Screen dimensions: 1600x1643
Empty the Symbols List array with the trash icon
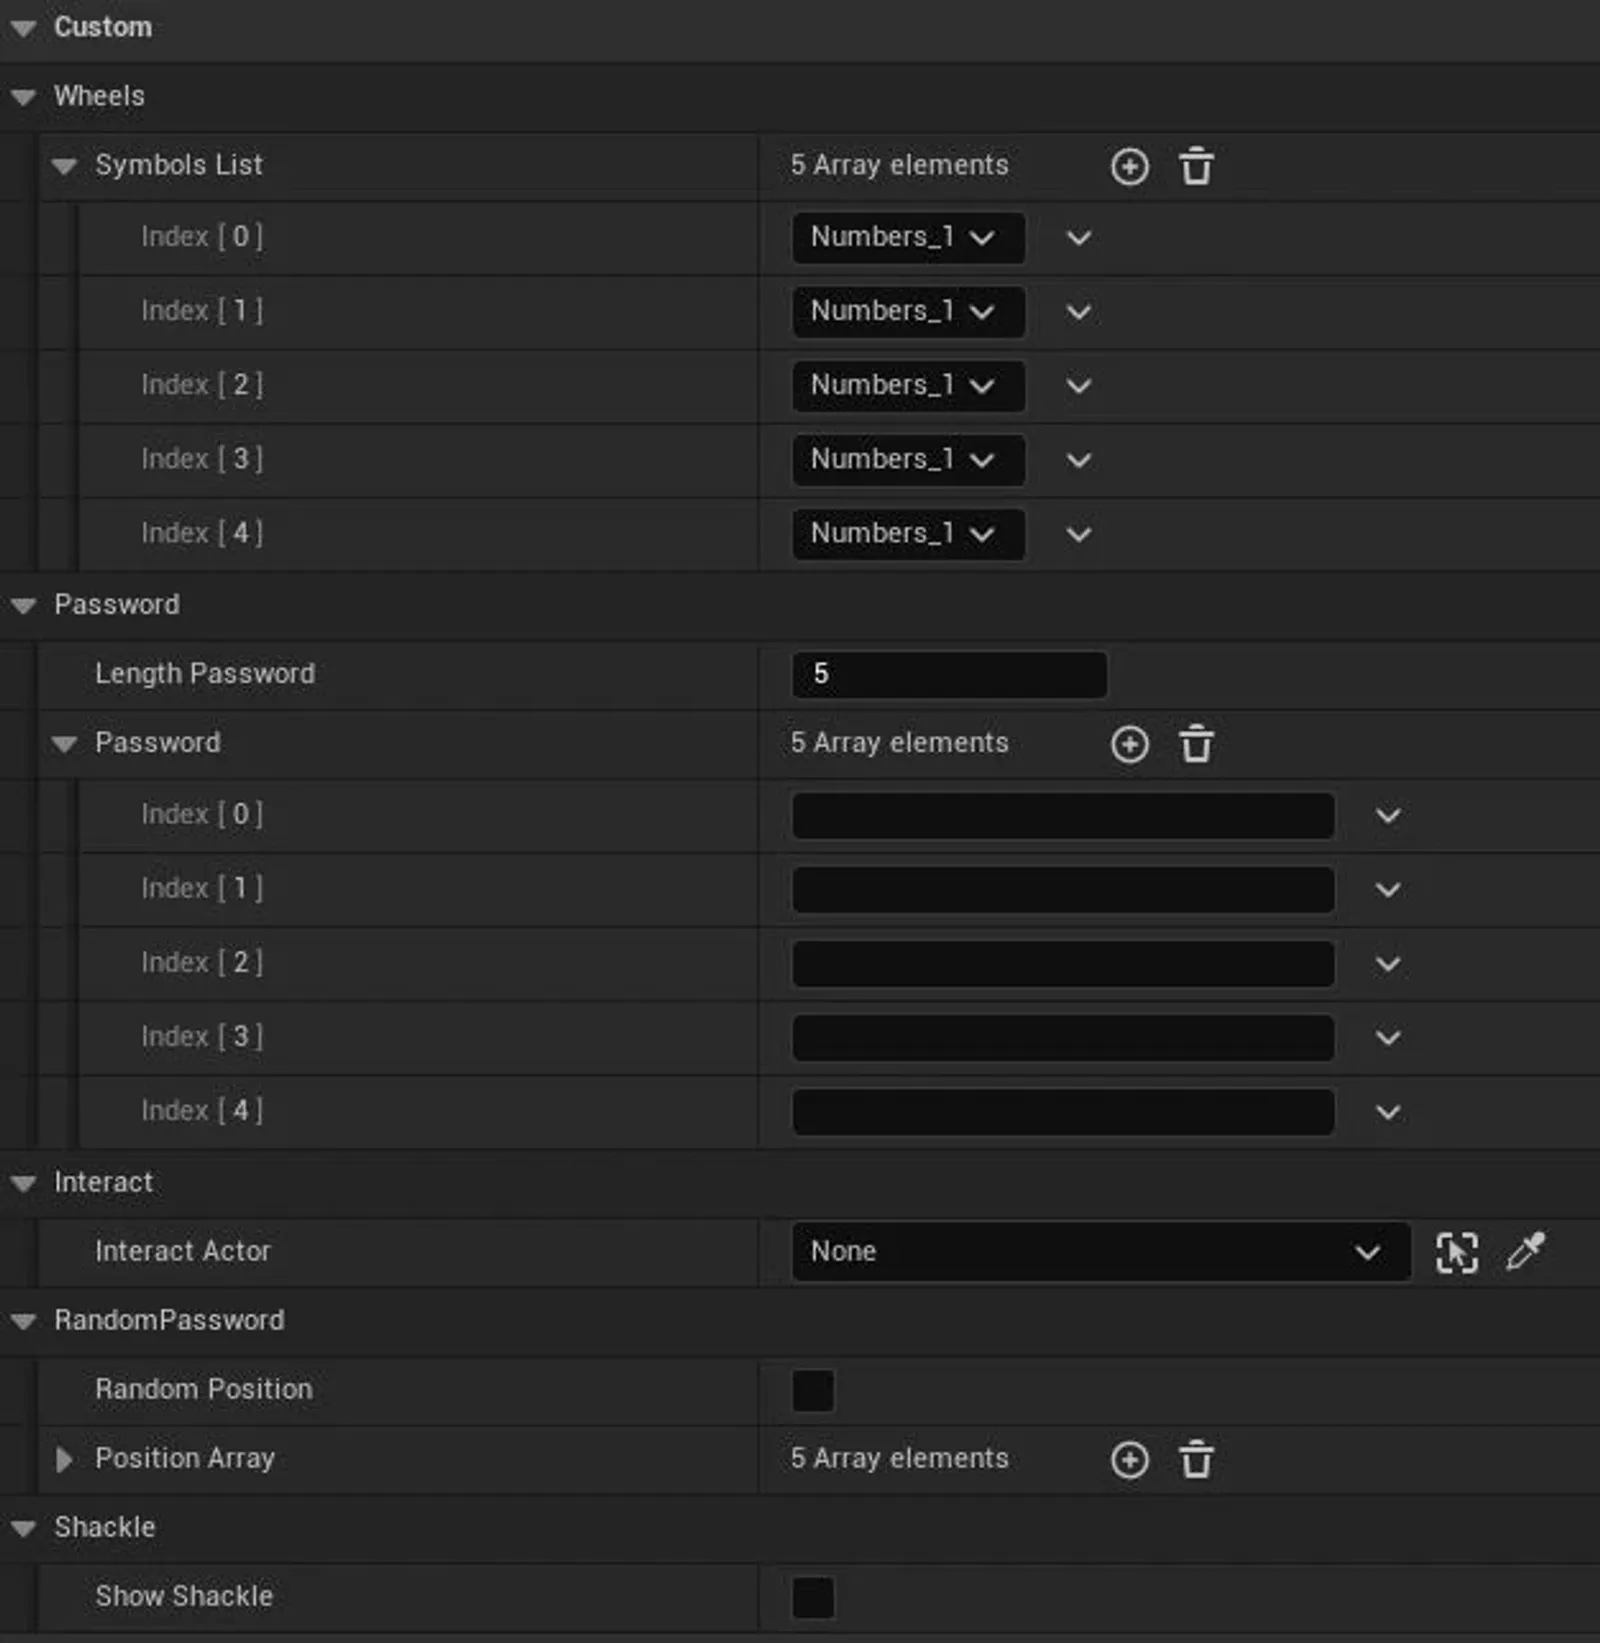[x=1196, y=166]
